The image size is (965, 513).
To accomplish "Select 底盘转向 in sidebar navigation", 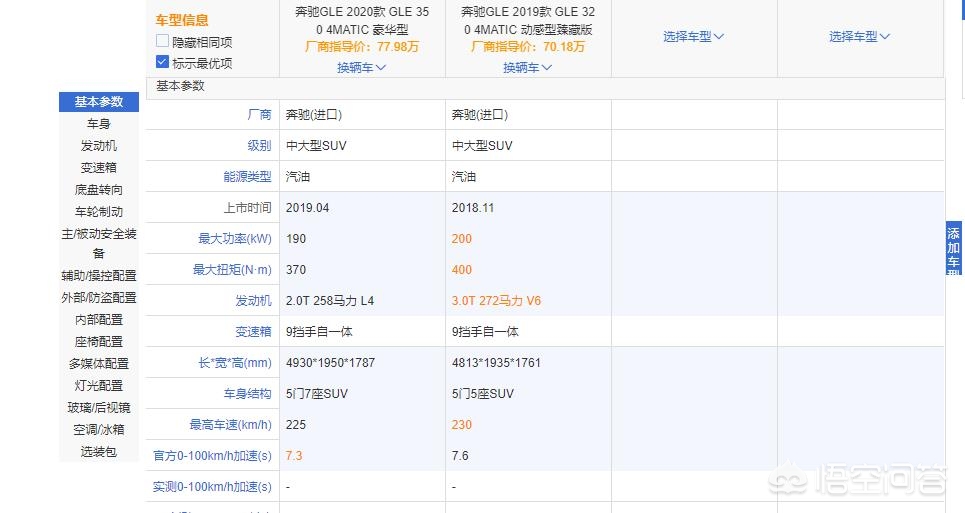I will (x=99, y=189).
